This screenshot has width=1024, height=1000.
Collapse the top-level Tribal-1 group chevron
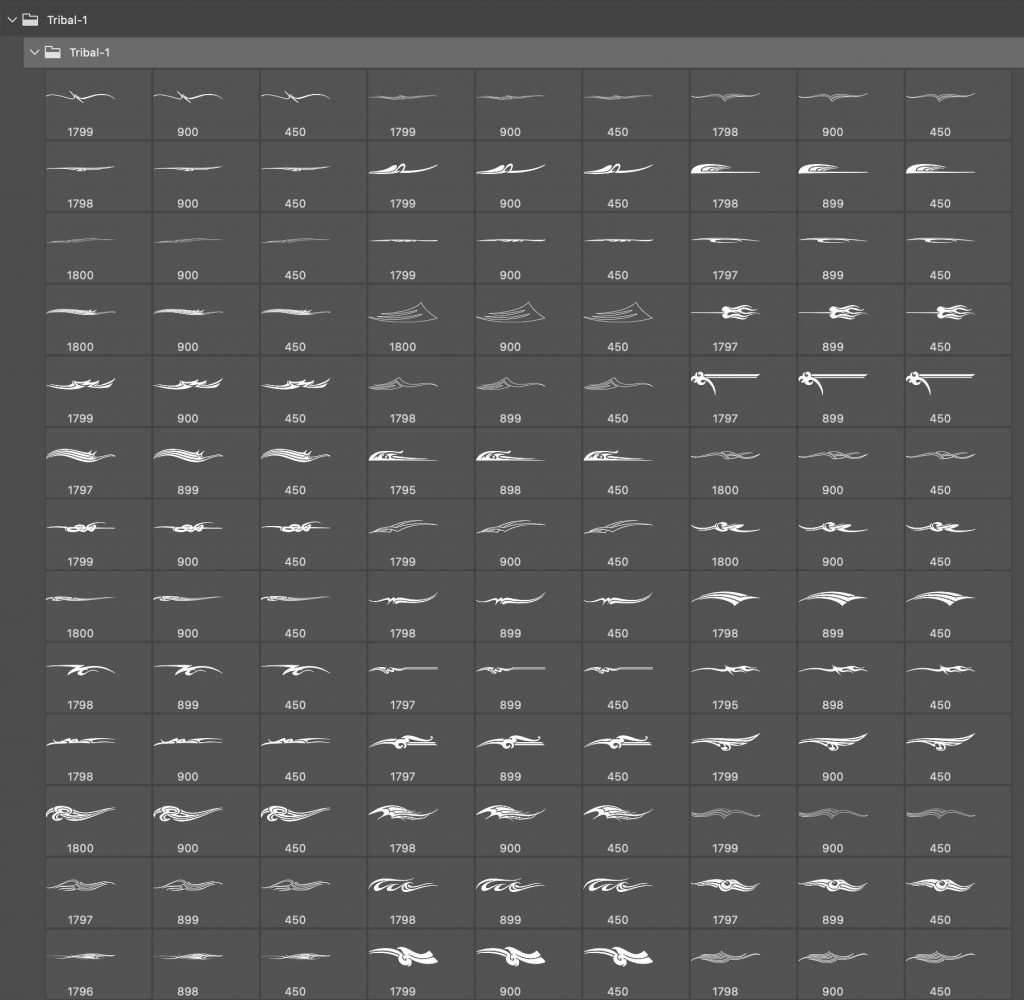point(12,19)
